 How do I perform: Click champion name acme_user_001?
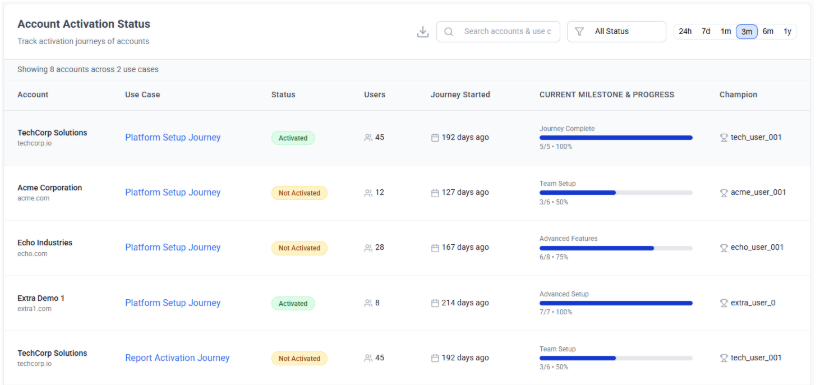[758, 192]
